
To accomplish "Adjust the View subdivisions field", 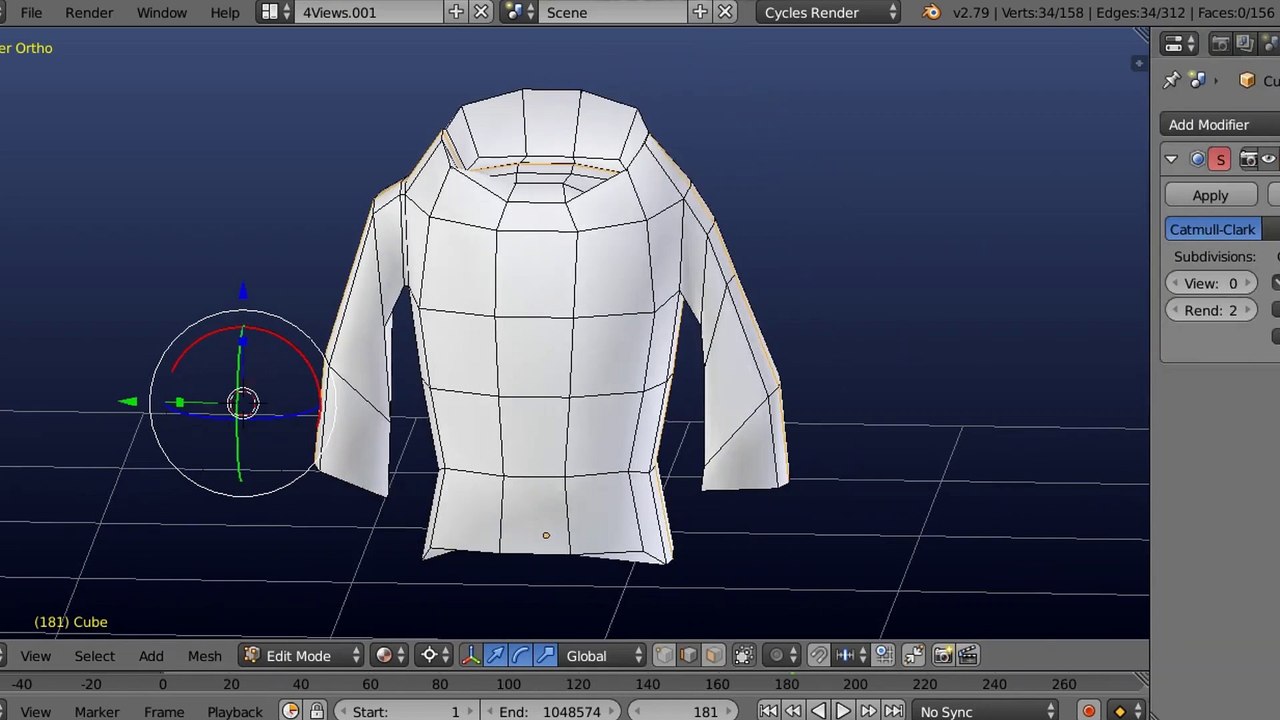I will click(x=1211, y=284).
